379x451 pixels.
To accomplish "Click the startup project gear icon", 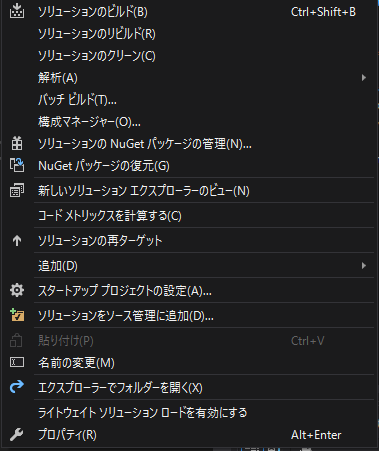I will (x=17, y=290).
